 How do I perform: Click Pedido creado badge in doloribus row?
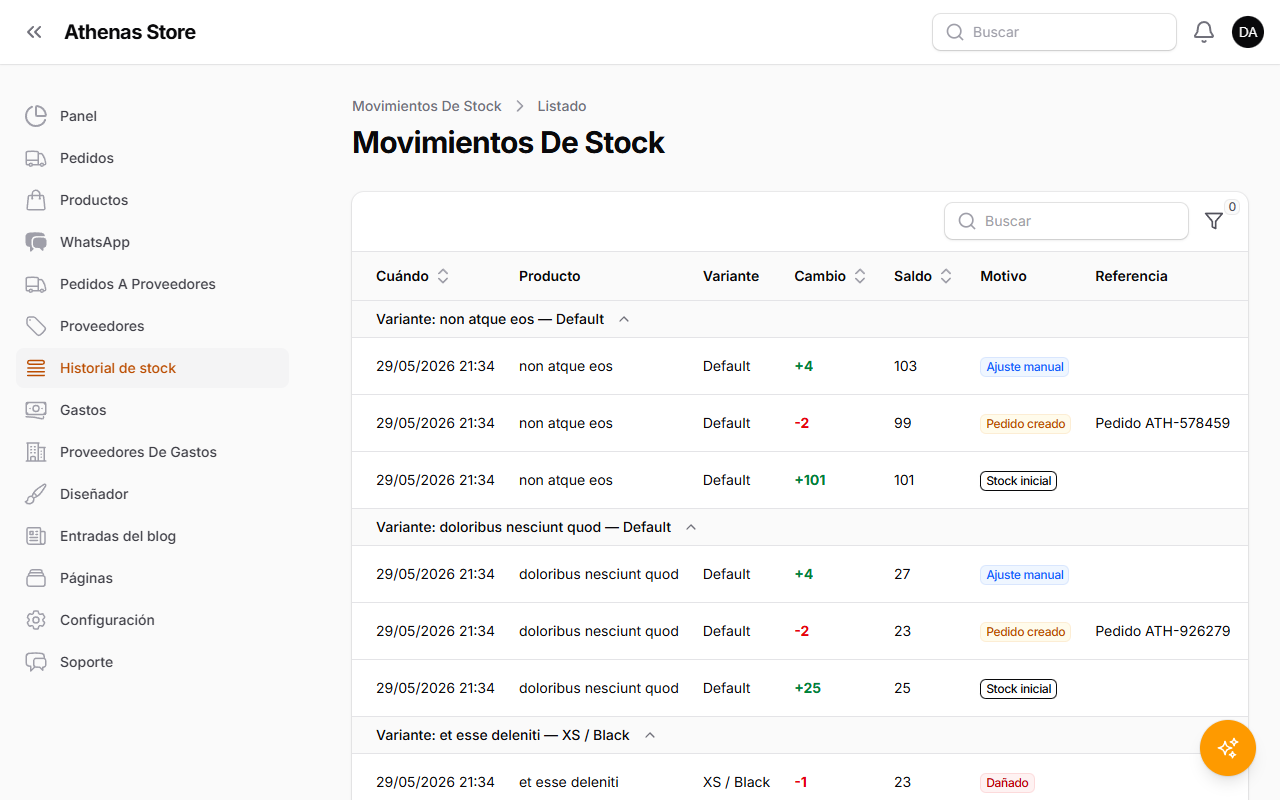click(1025, 632)
